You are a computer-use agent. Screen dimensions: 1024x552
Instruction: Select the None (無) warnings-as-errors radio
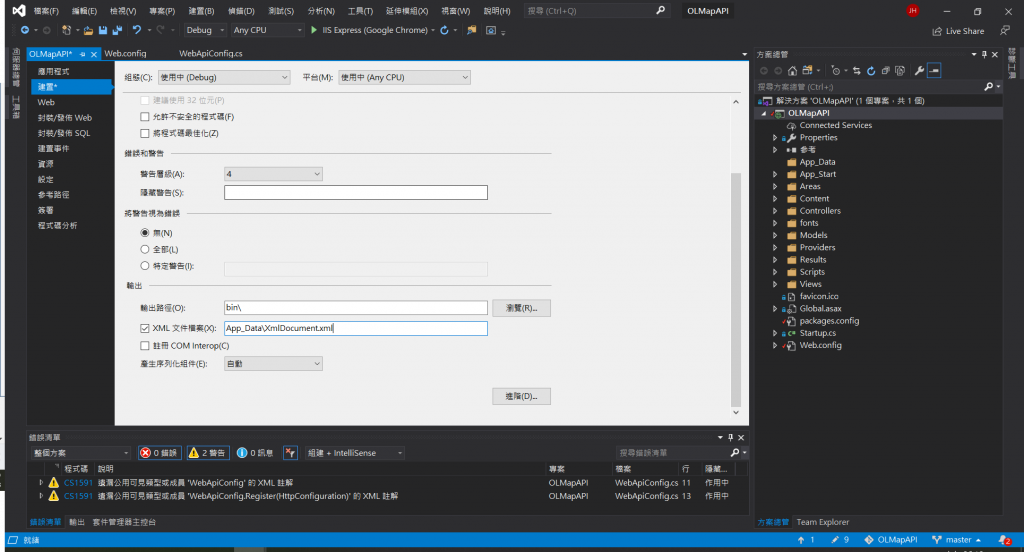click(145, 233)
